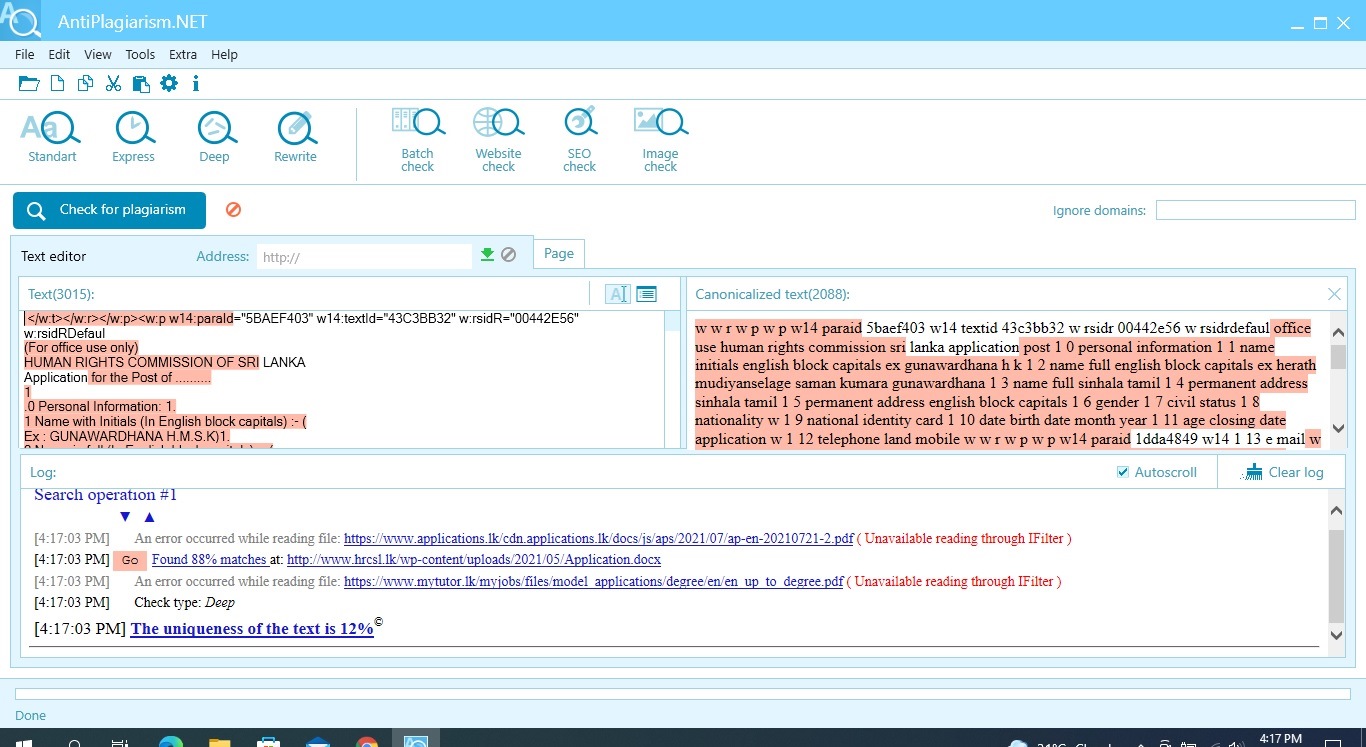This screenshot has height=747, width=1366.
Task: Click the Address http:// input field
Action: [364, 257]
